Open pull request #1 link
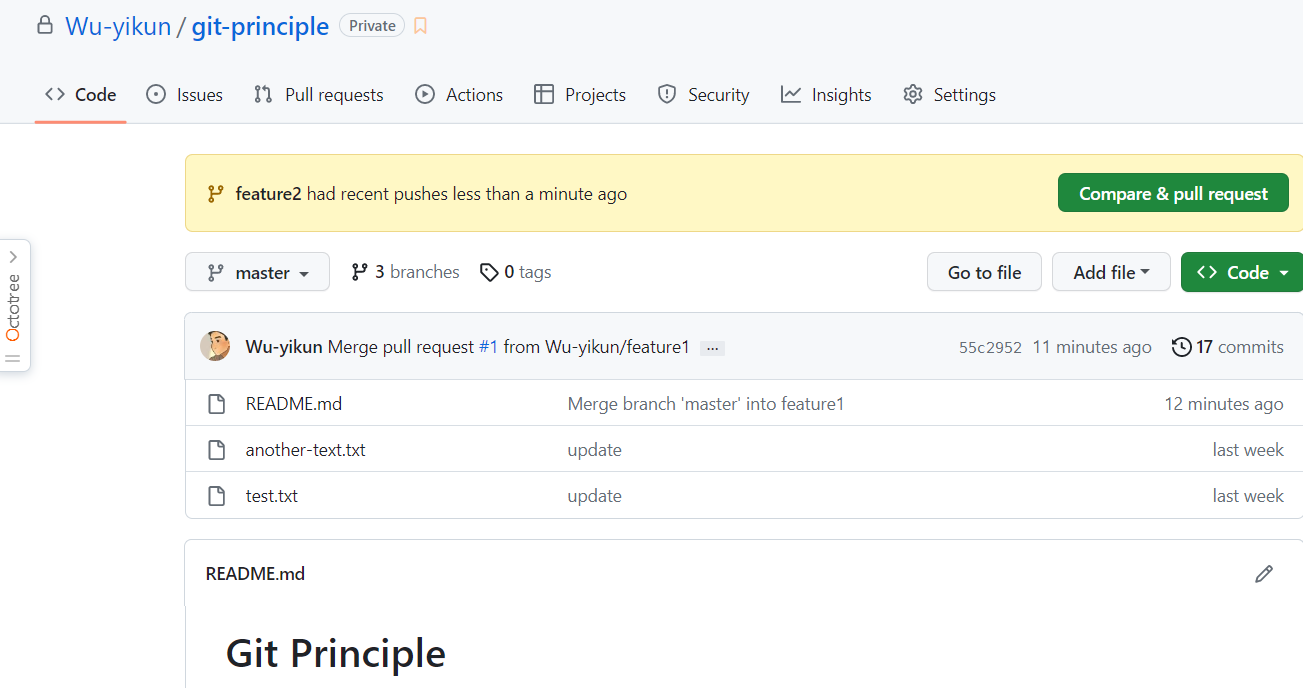 click(x=488, y=347)
